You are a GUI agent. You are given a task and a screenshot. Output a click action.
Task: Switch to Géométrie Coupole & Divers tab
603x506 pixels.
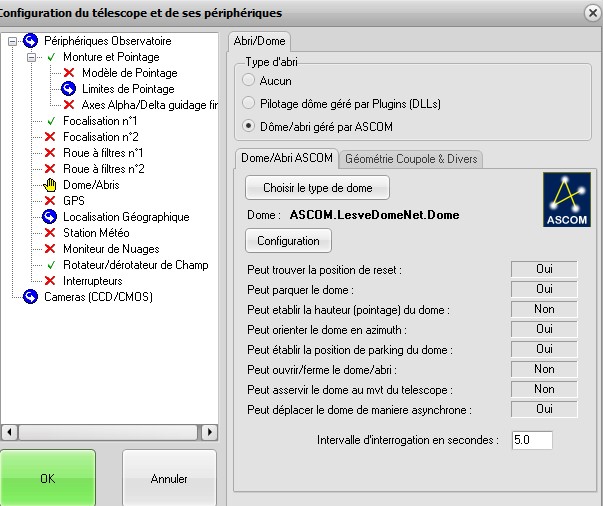(x=410, y=159)
